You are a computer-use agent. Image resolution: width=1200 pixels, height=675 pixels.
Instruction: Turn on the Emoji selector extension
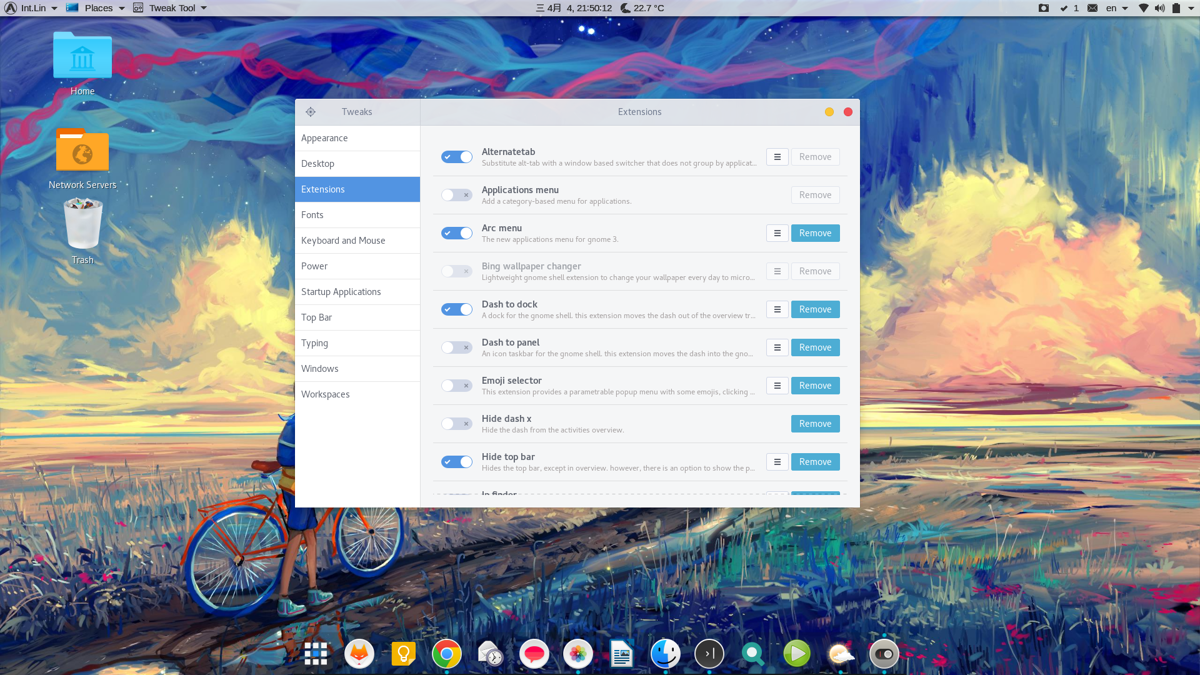coord(457,385)
